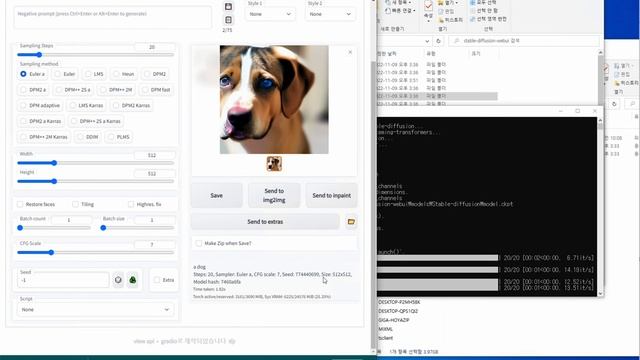Select the LMS Karras sampler
The image size is (640, 360).
86,105
